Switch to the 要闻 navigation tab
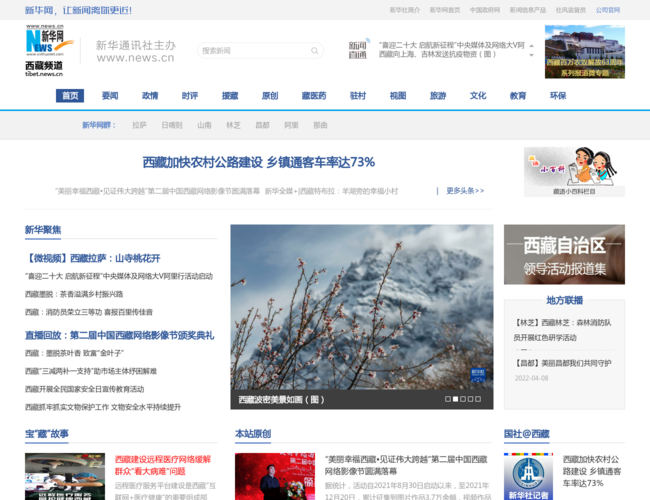Screen dimensions: 650x500 110,96
